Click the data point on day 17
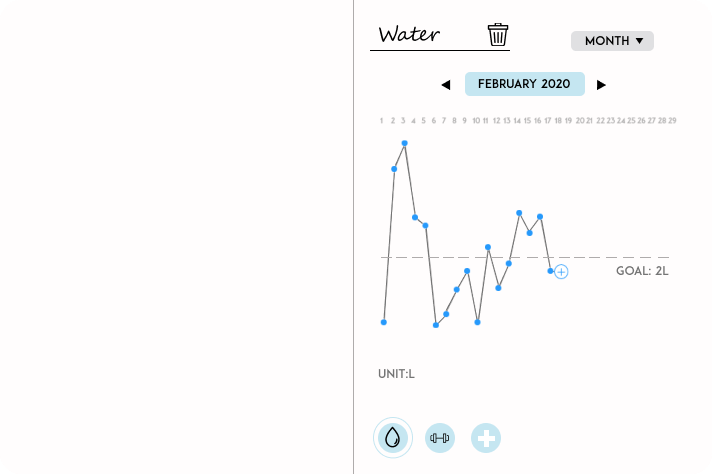Viewport: 712px width, 474px height. coord(551,271)
